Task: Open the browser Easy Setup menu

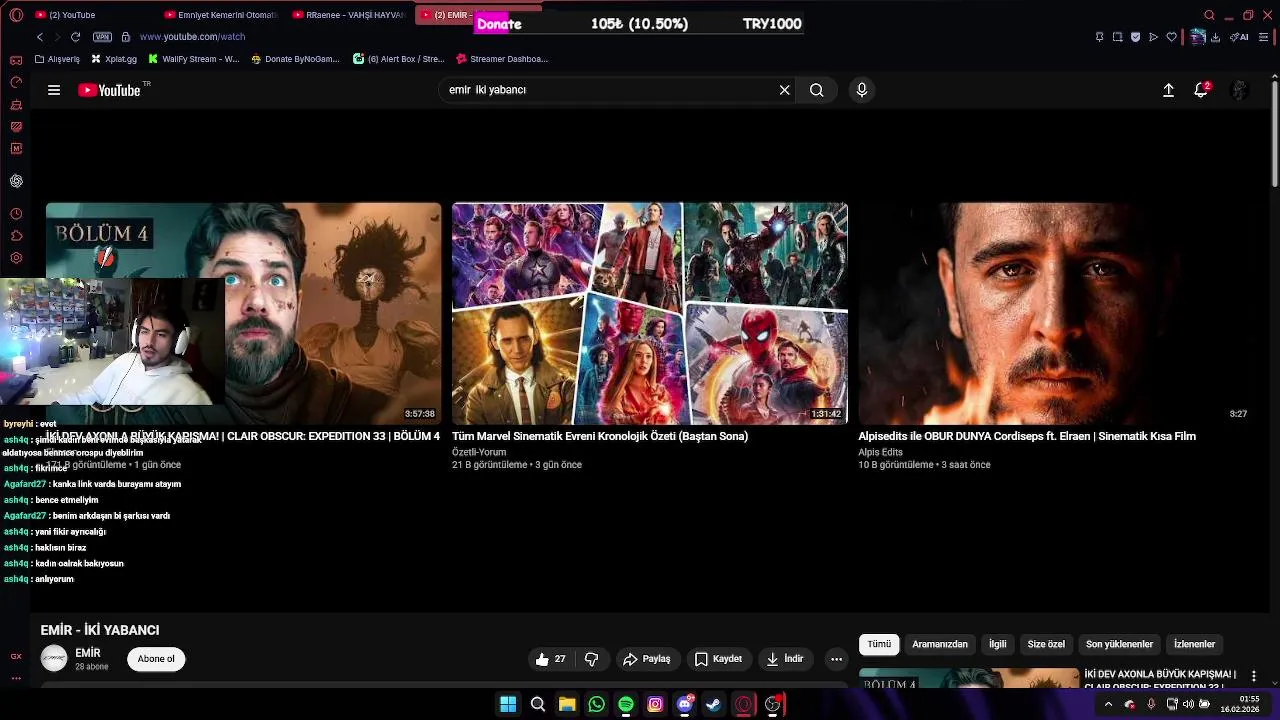Action: (x=1264, y=37)
